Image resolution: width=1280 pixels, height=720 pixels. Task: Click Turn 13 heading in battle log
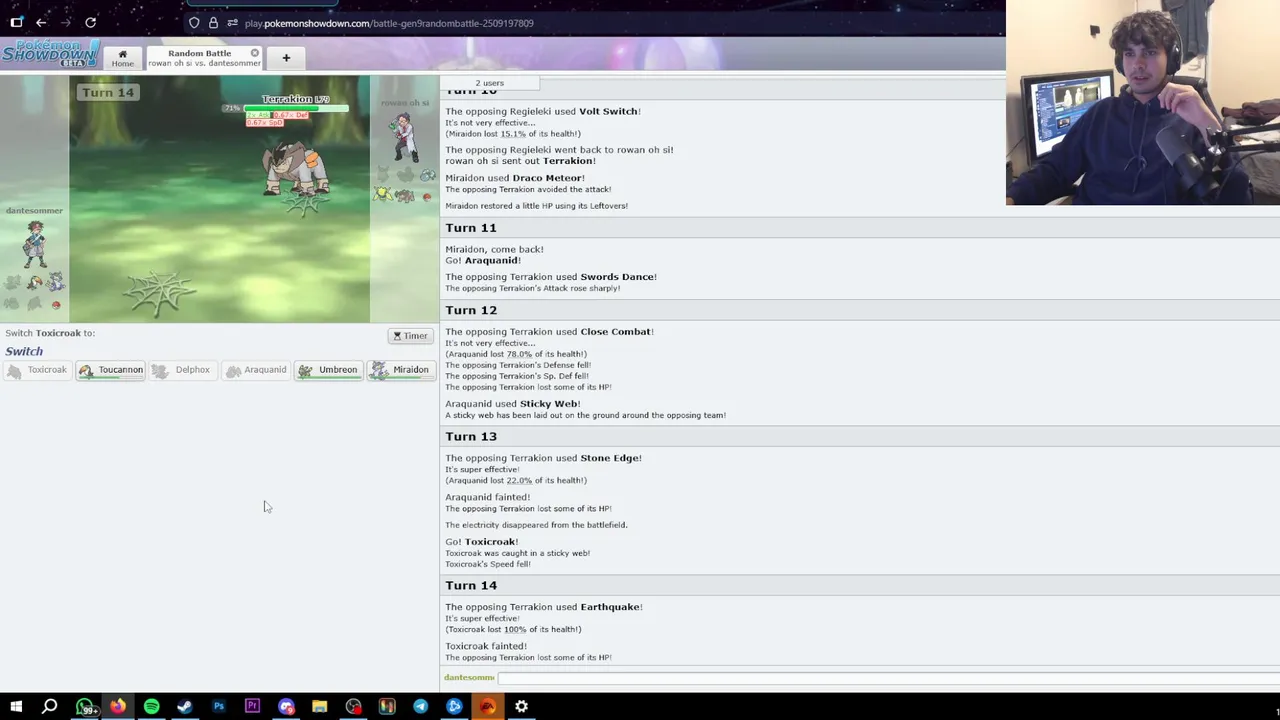tap(471, 437)
